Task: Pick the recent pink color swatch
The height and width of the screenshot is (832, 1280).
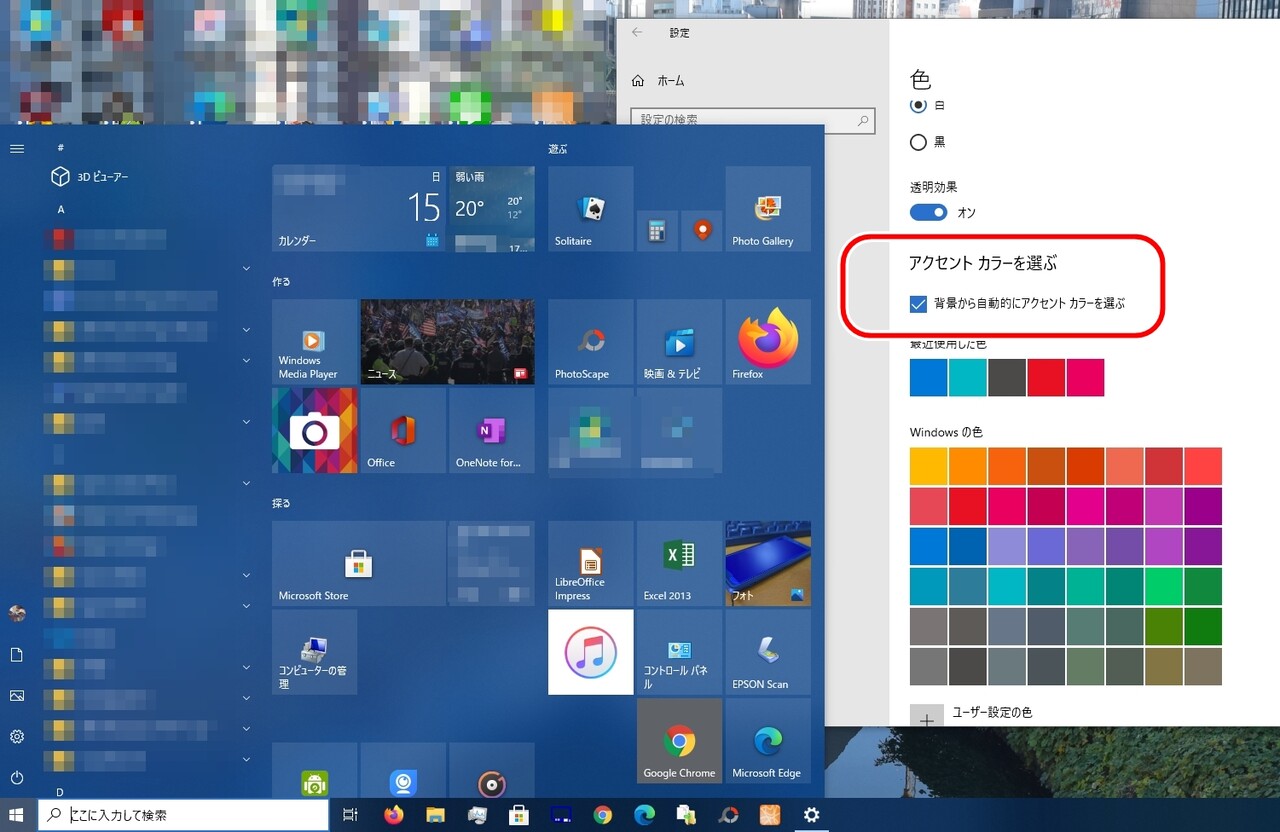Action: (1085, 378)
